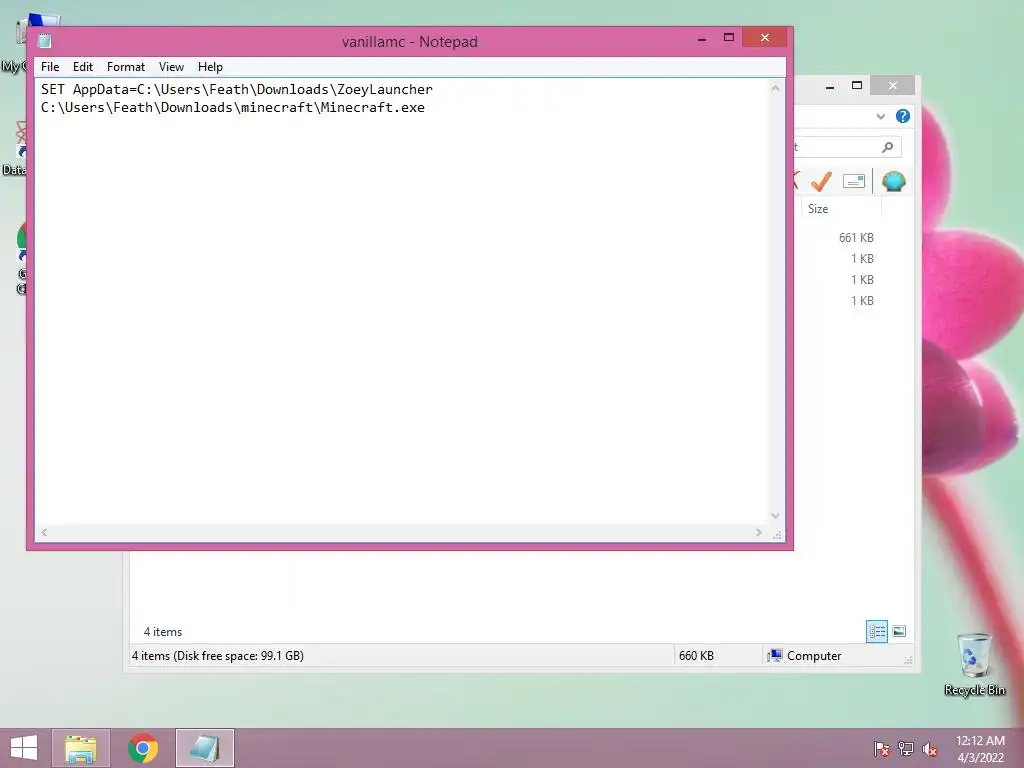Launch Google Chrome from the taskbar
Viewport: 1024px width, 768px height.
143,748
